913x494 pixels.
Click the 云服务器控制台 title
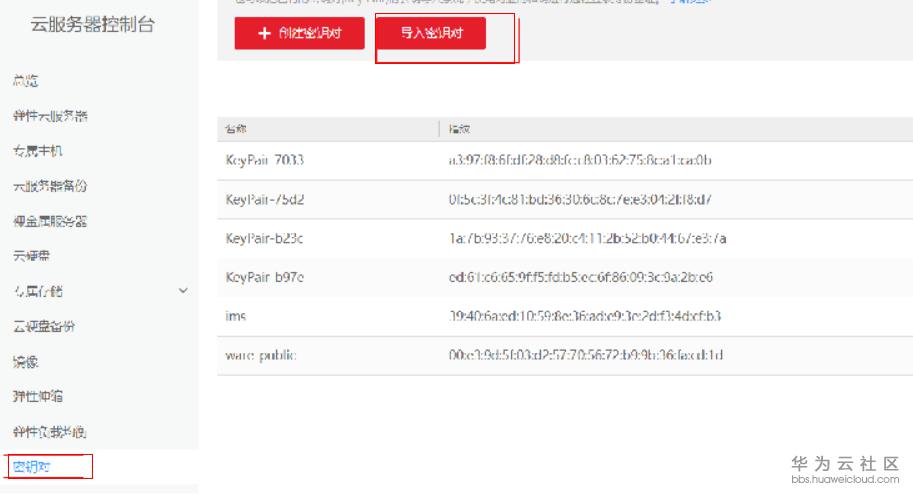tap(93, 24)
